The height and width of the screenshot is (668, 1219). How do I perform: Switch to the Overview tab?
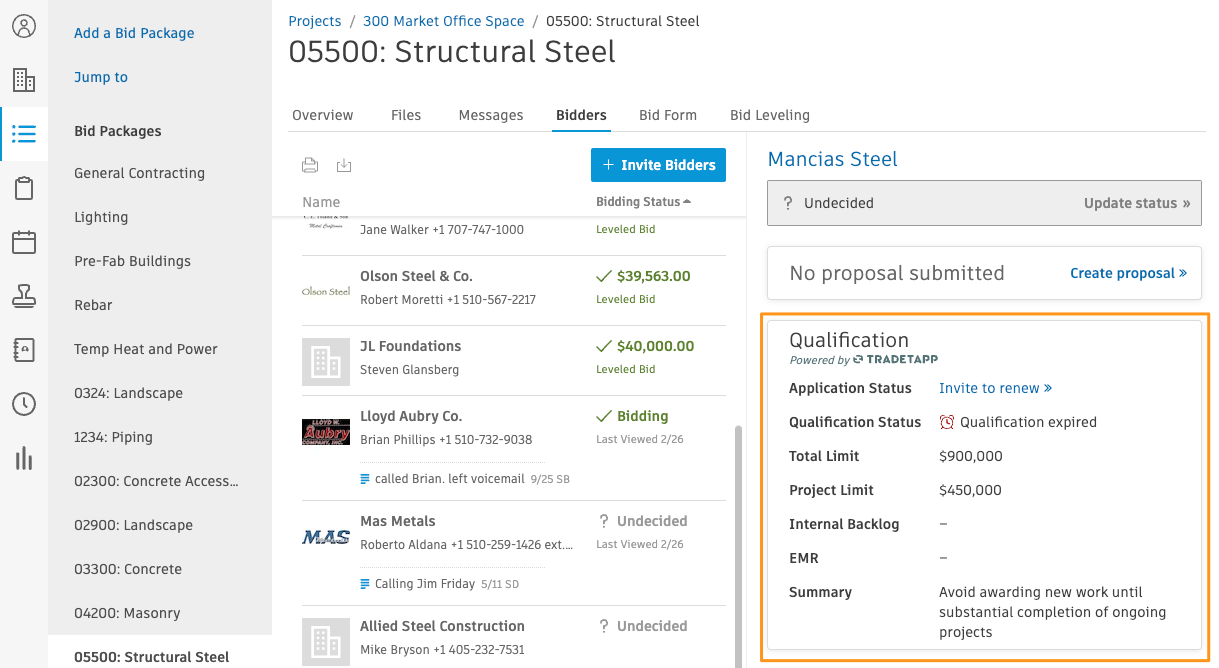click(x=322, y=115)
